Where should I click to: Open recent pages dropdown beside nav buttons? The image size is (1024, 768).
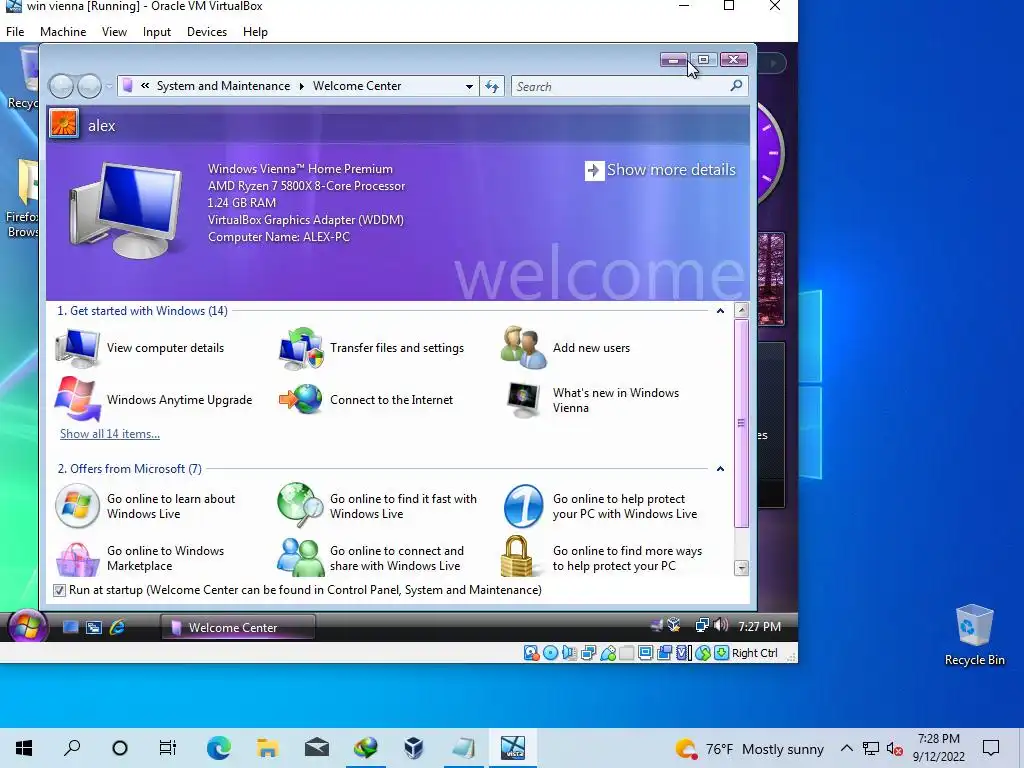(x=109, y=86)
